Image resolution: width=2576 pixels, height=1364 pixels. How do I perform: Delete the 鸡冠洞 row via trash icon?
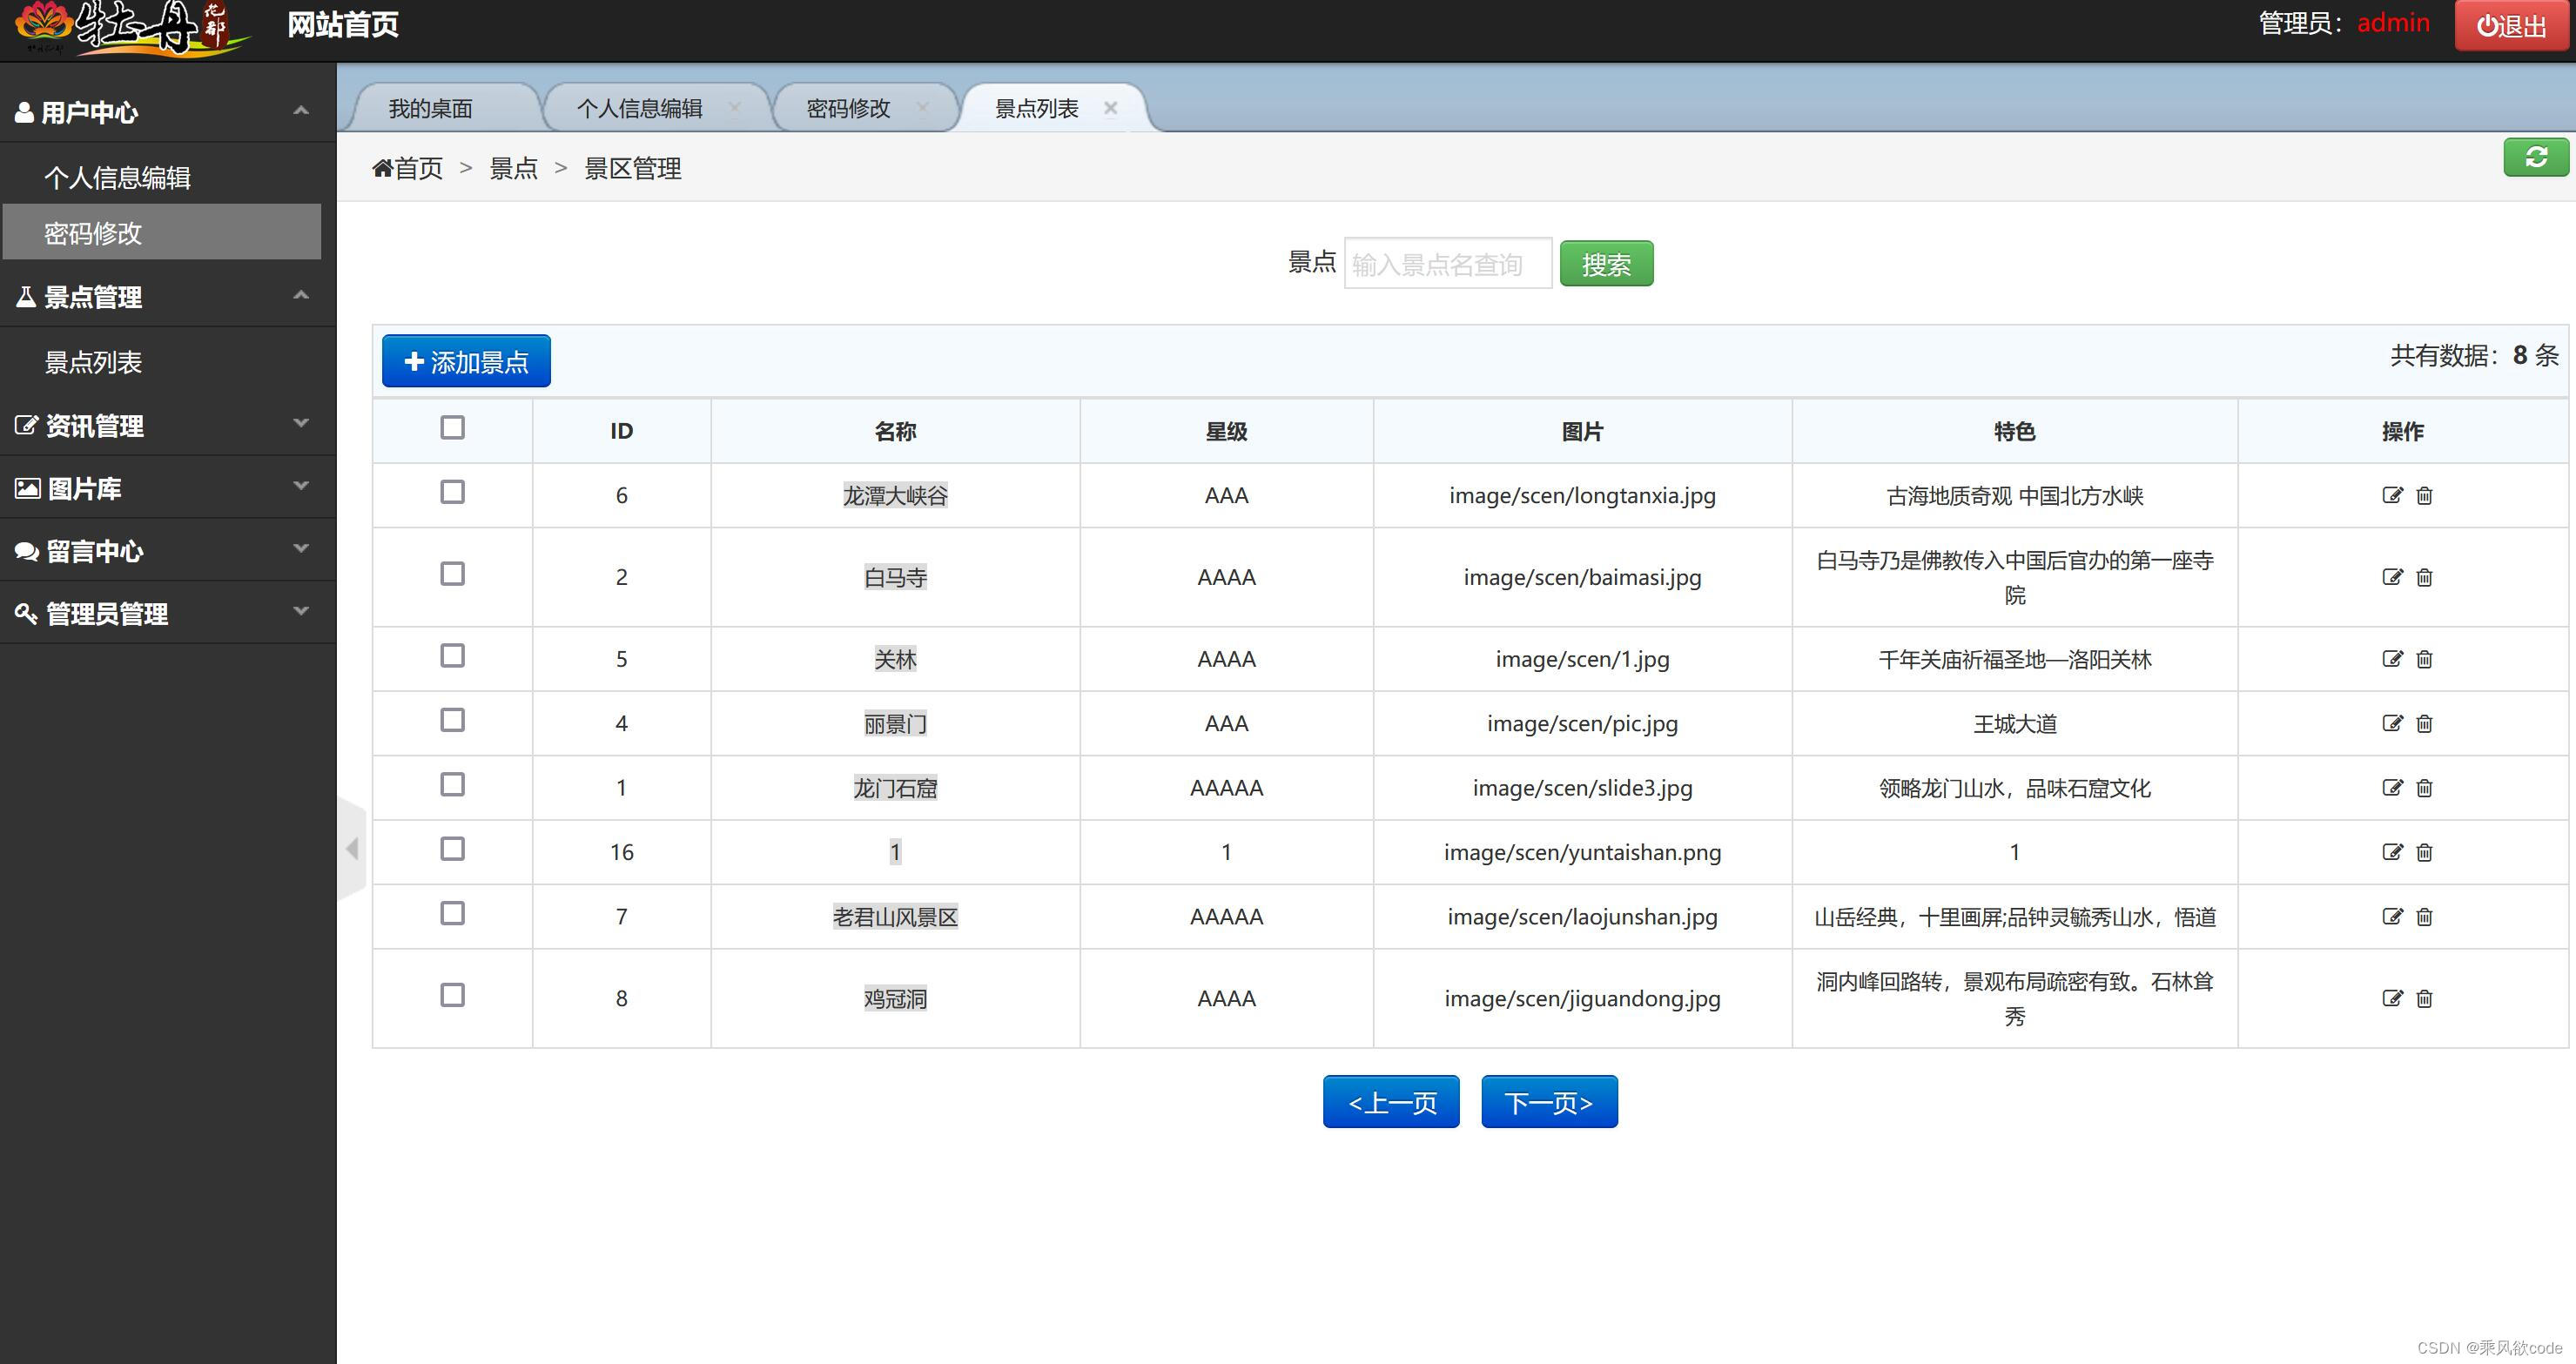[x=2424, y=998]
